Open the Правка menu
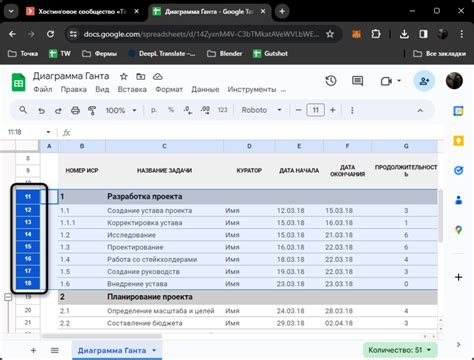The width and height of the screenshot is (474, 360). (x=73, y=89)
